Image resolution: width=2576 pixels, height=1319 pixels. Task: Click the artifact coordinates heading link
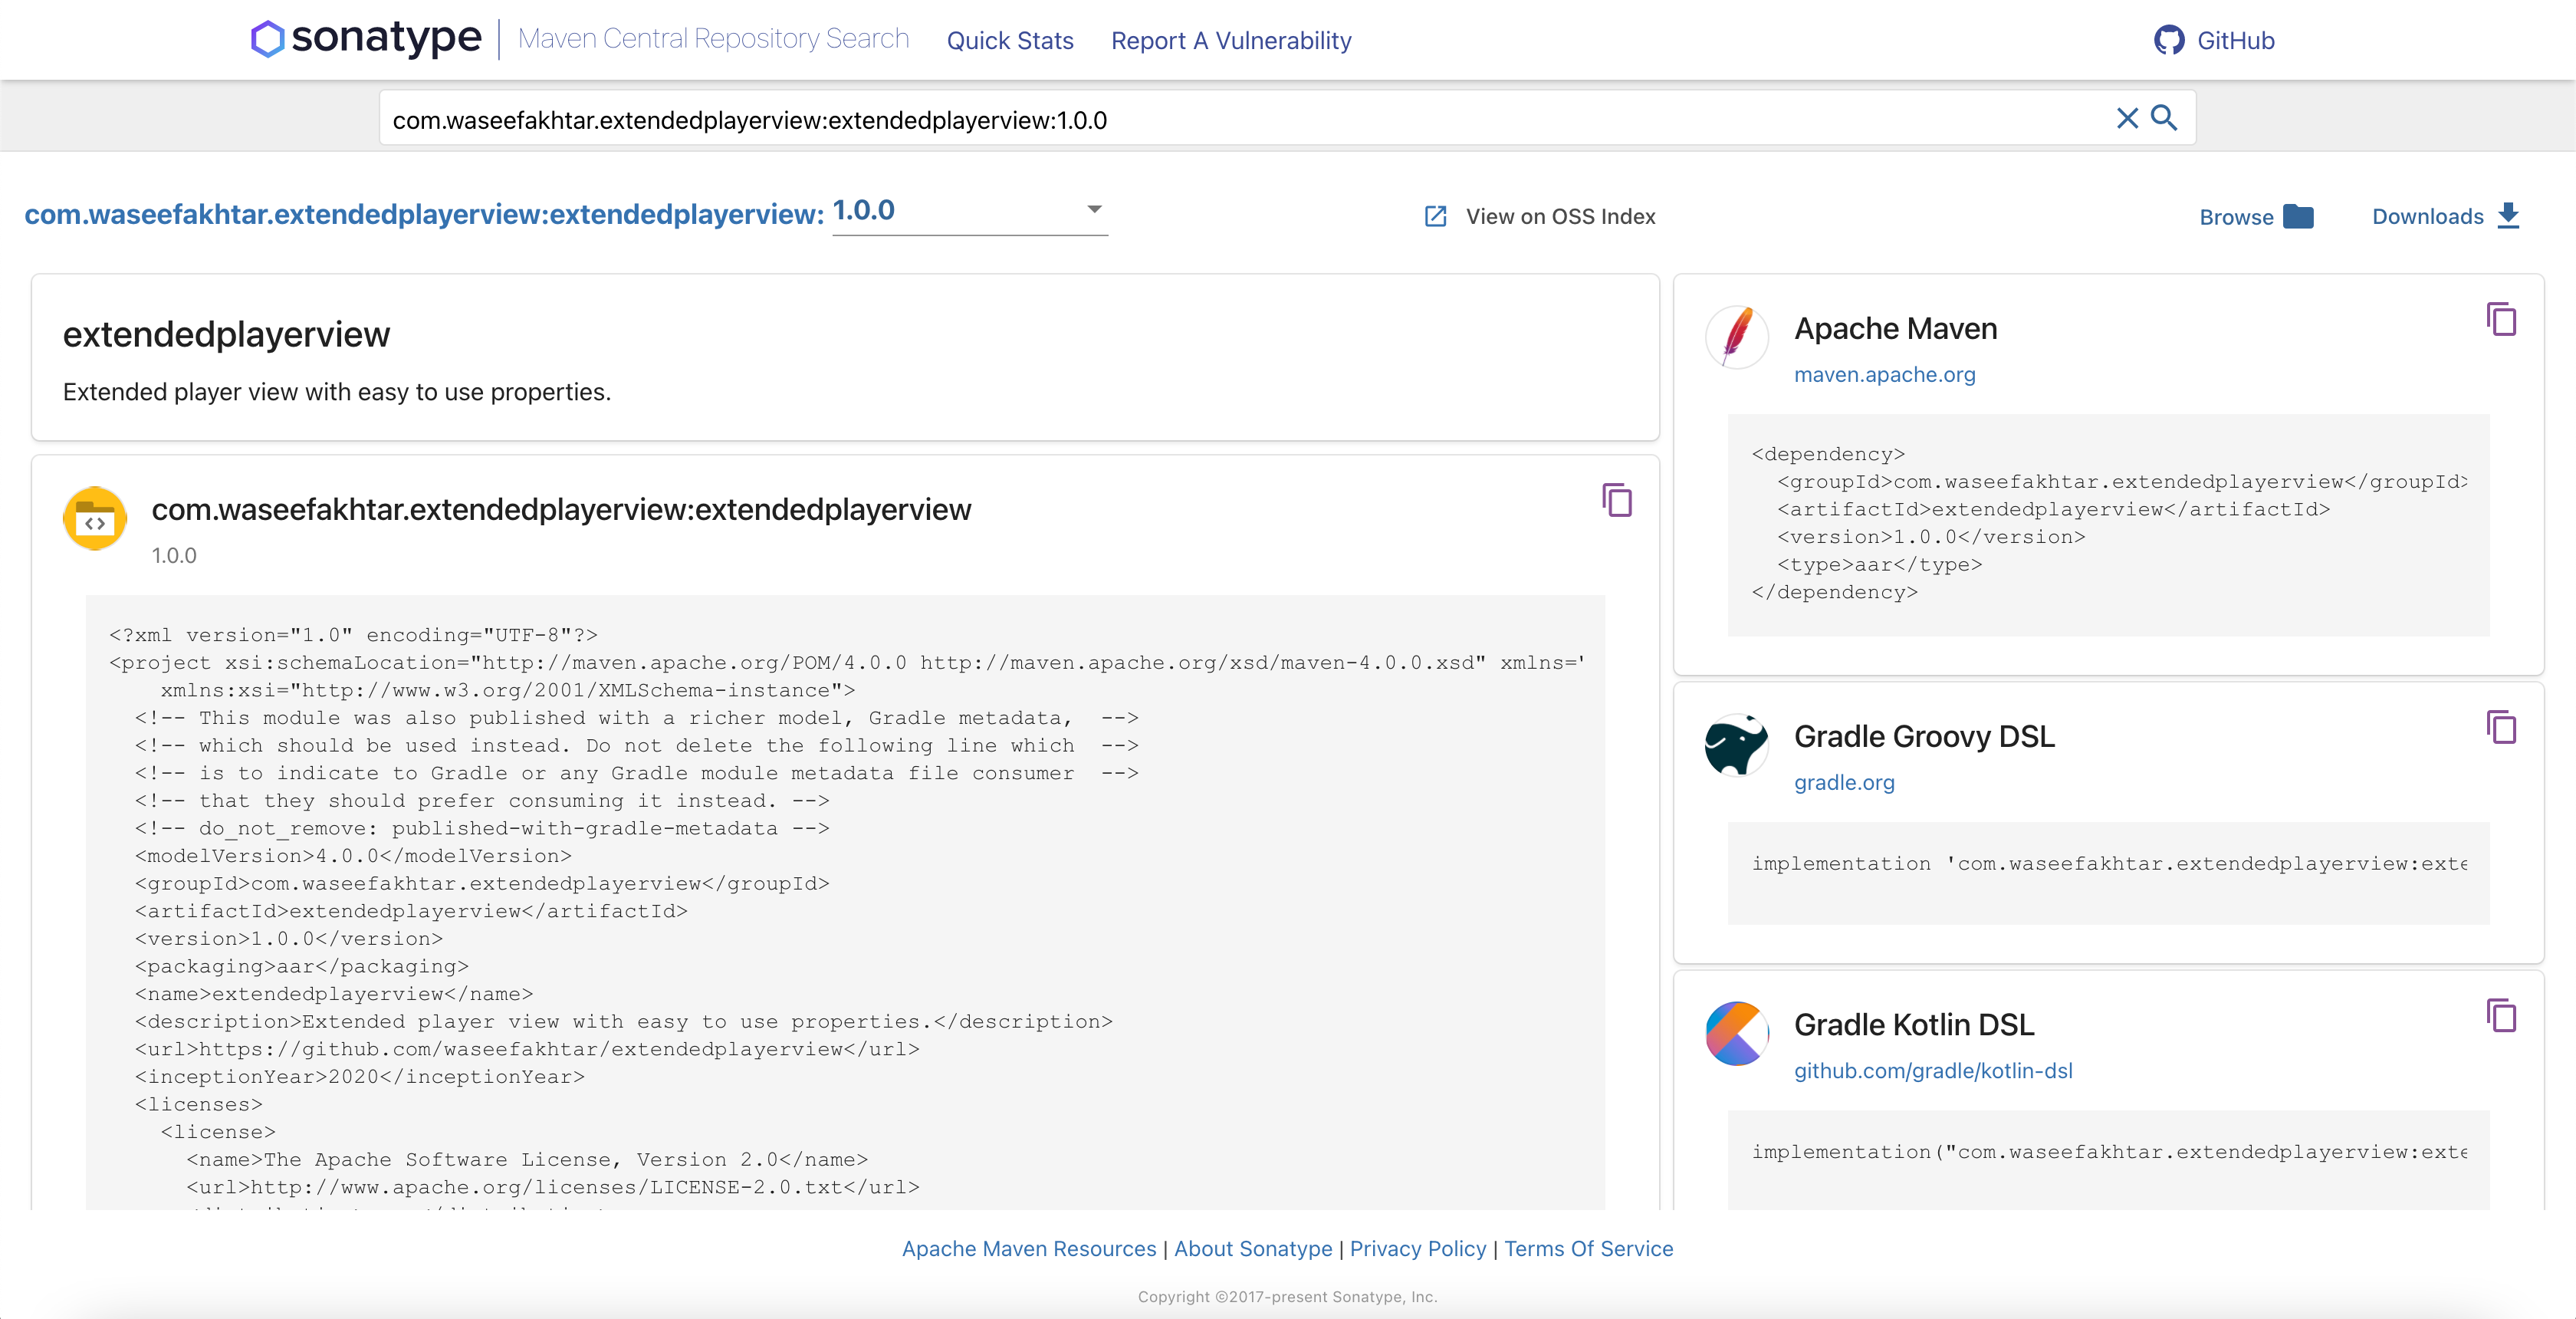coord(424,214)
